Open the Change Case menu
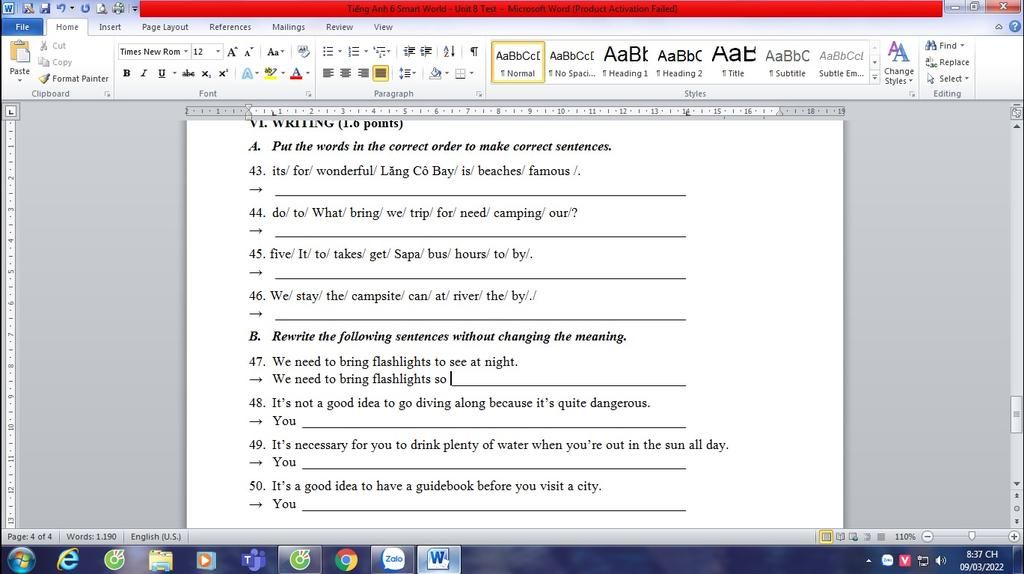Screen dimensions: 1024x574 coord(274,52)
